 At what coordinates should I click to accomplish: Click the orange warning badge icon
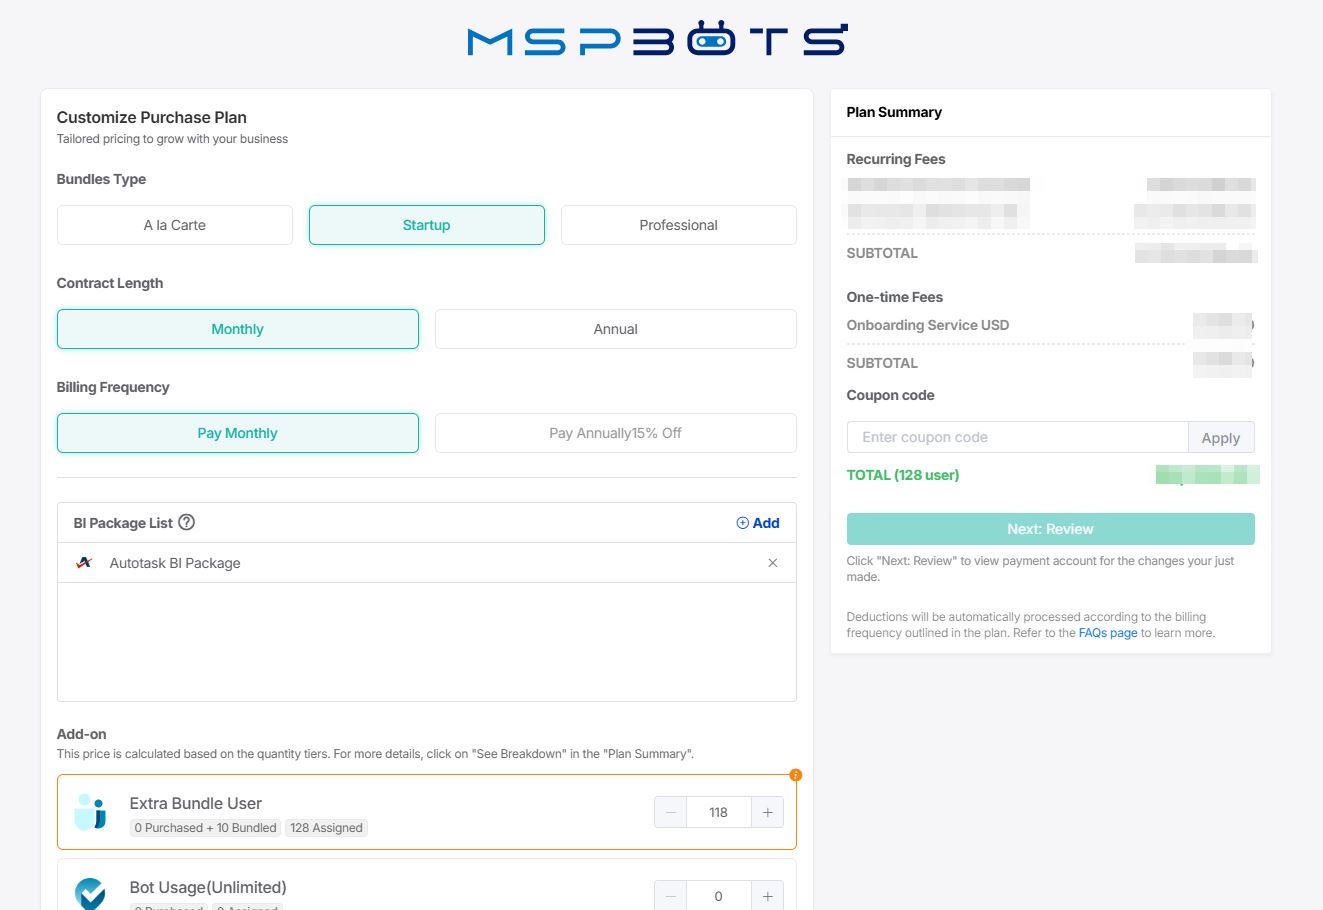(795, 775)
